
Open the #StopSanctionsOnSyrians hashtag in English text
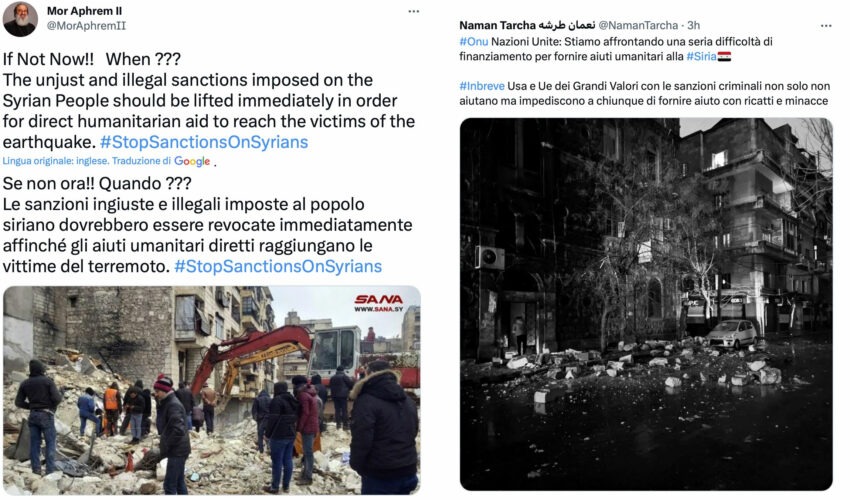pos(204,142)
